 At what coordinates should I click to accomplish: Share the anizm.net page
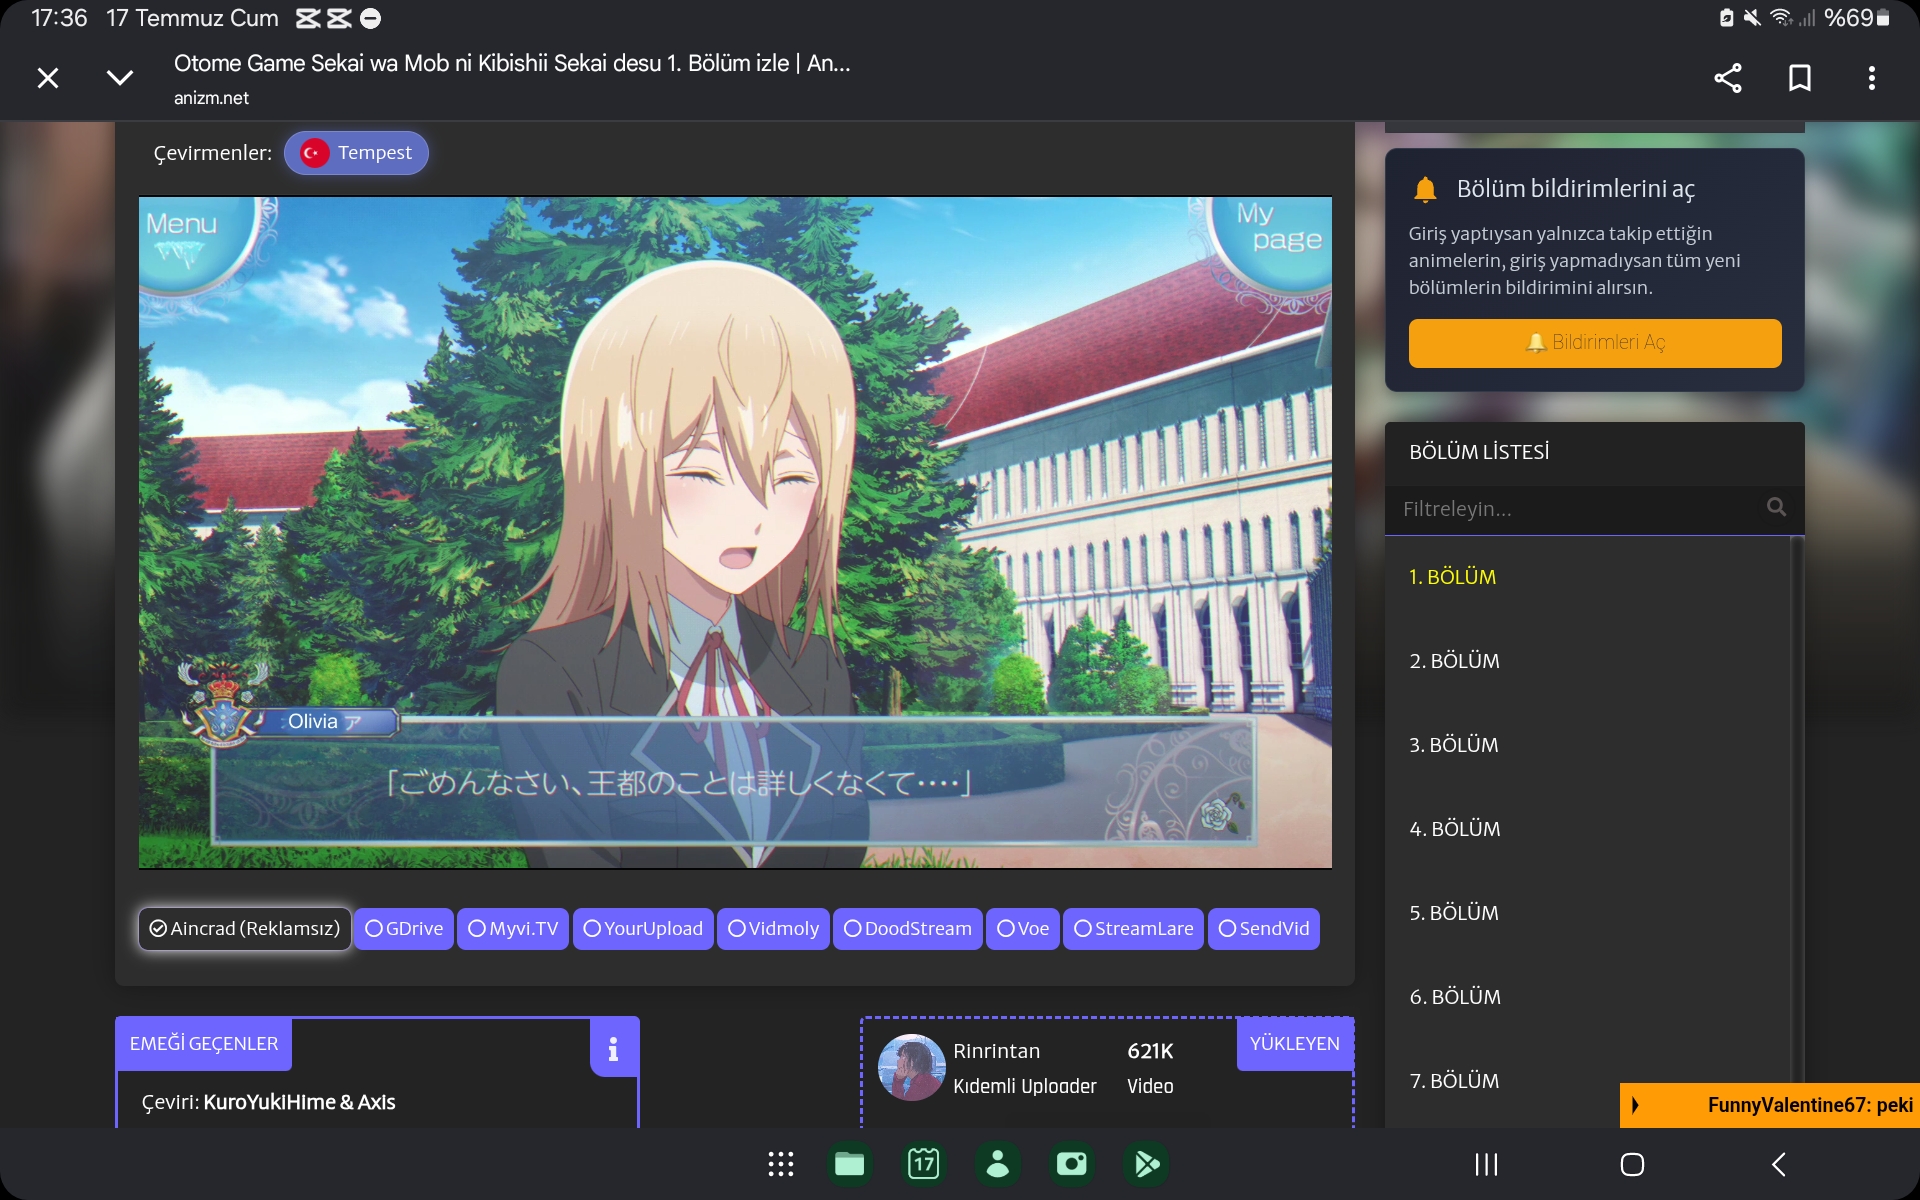pos(1728,78)
